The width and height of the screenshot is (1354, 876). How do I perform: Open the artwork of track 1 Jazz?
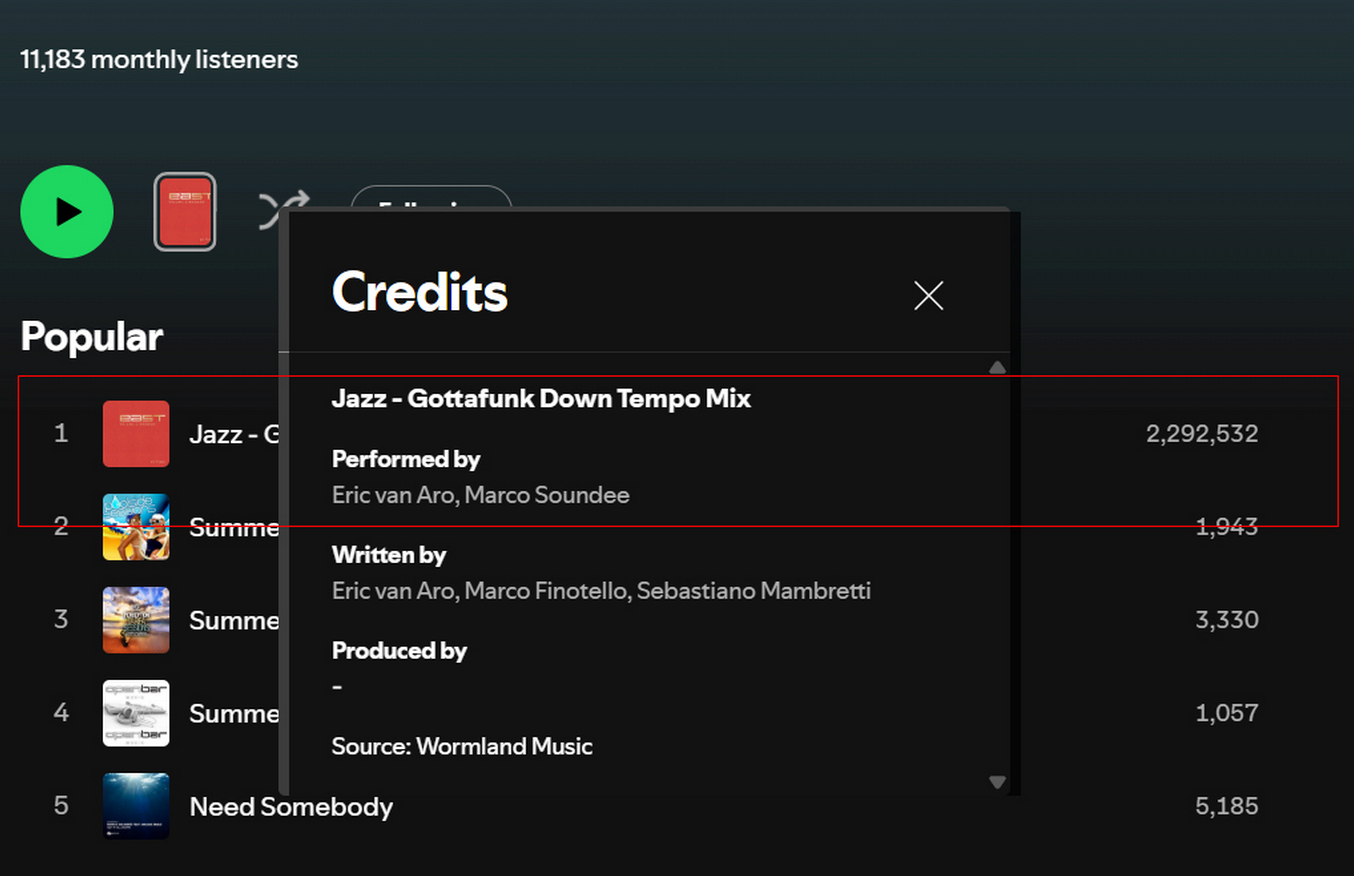tap(136, 434)
